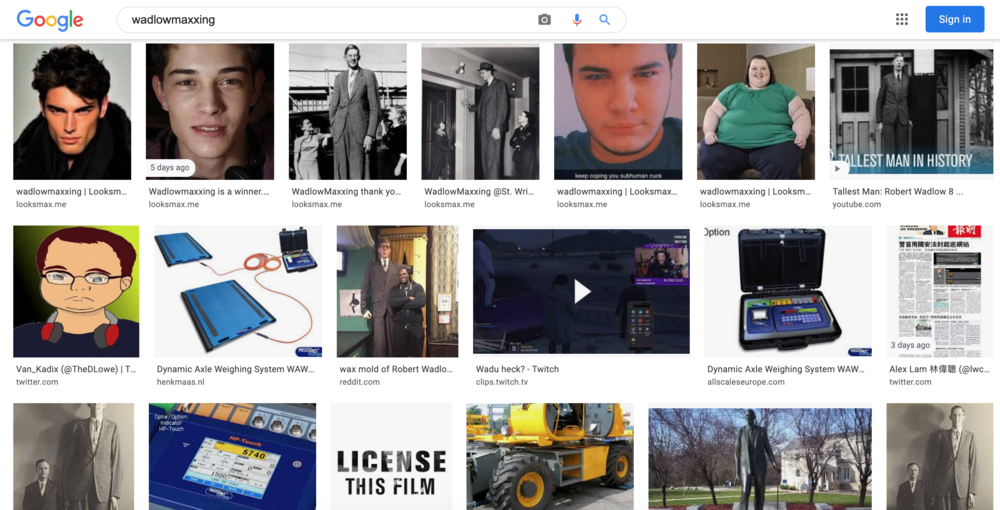Open Tallest Man: Robert Wadlow YouTube result
This screenshot has height=510, width=1000.
pyautogui.click(x=897, y=191)
